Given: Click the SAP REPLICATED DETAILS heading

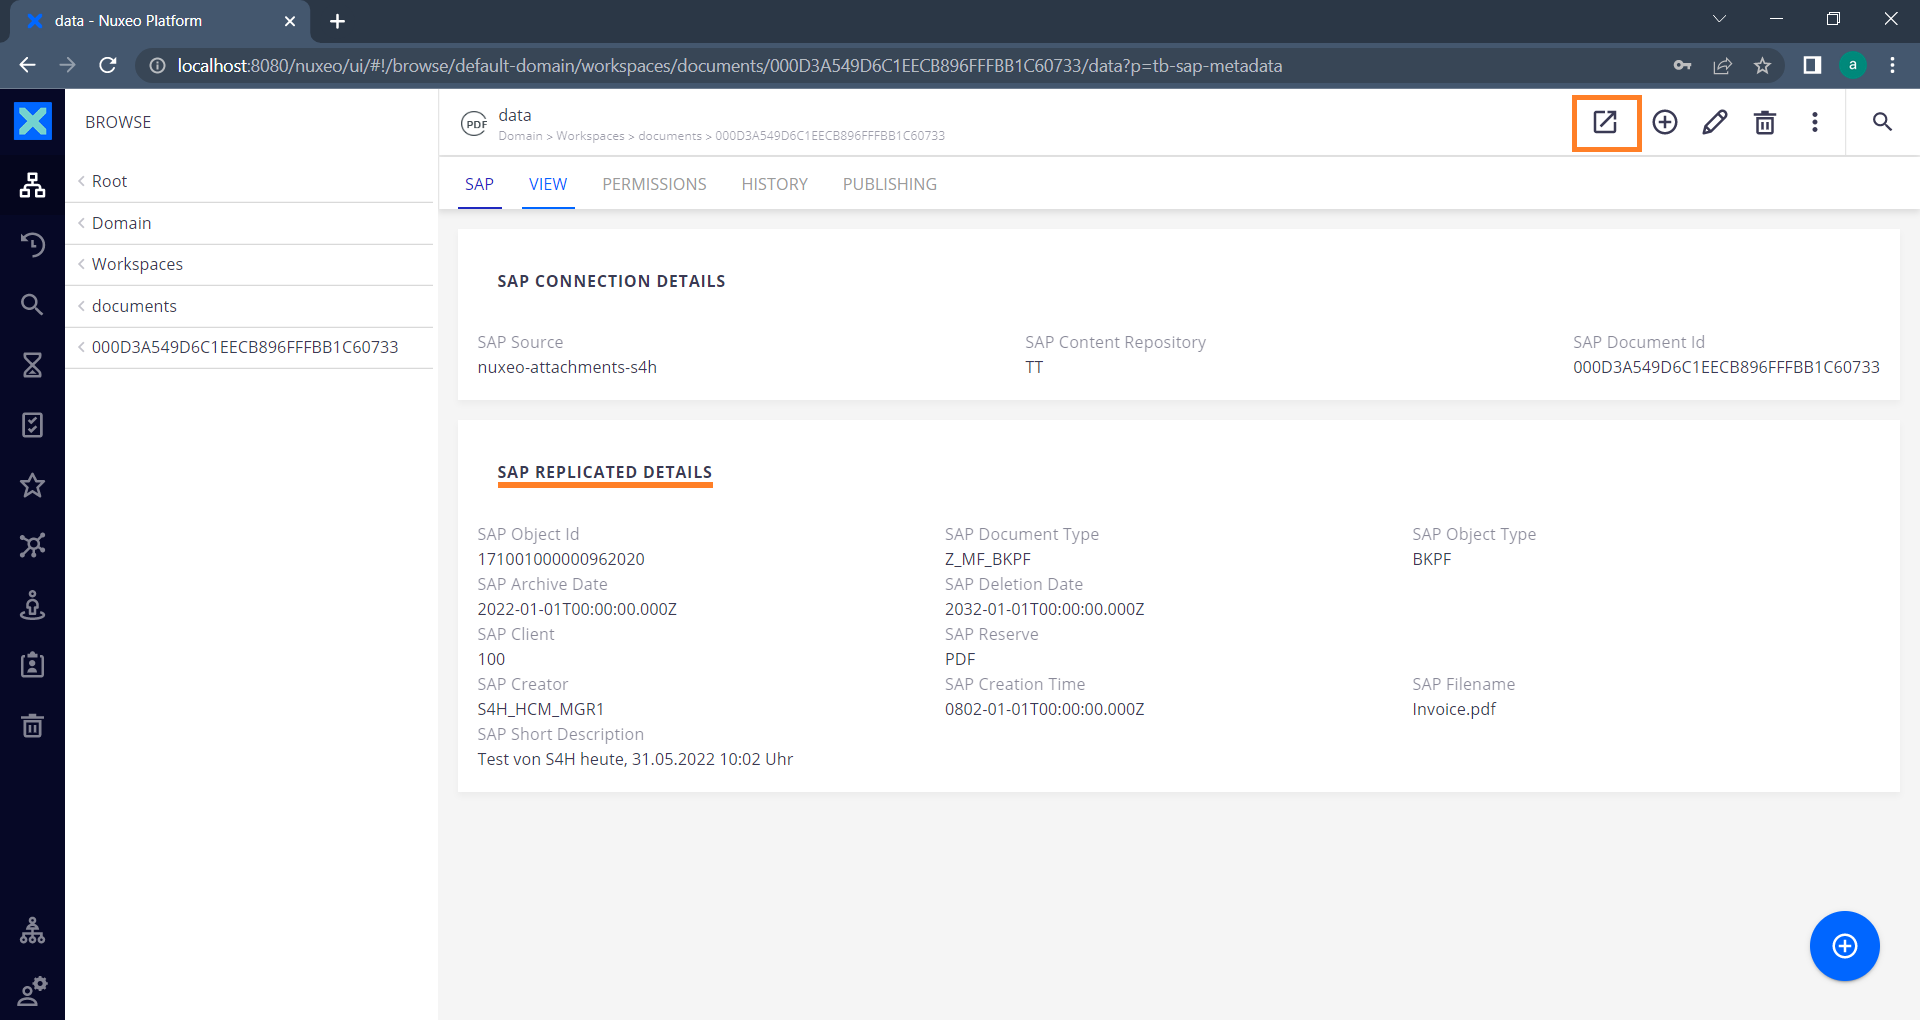Looking at the screenshot, I should (x=605, y=472).
